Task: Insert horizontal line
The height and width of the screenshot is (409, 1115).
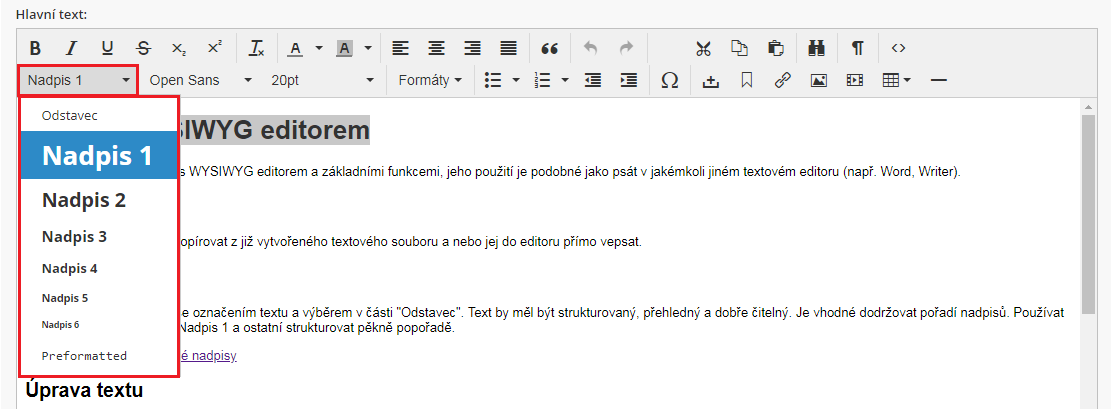Action: tap(938, 80)
